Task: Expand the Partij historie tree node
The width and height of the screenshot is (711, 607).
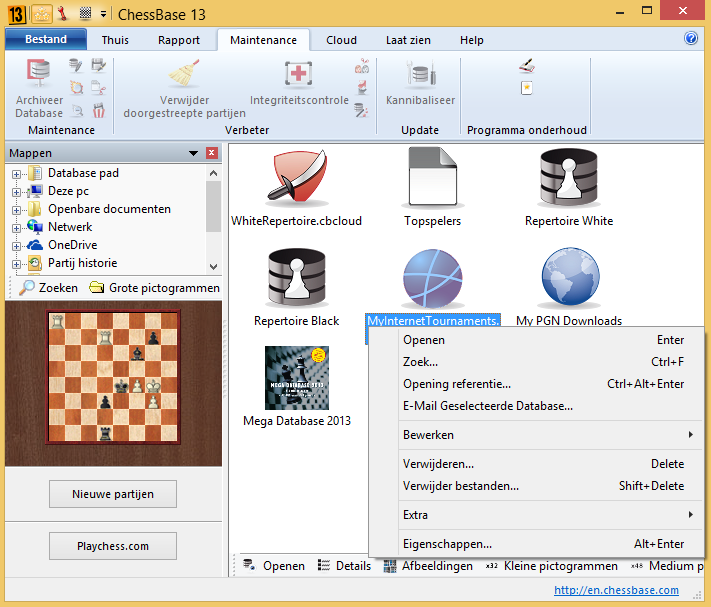Action: point(16,264)
